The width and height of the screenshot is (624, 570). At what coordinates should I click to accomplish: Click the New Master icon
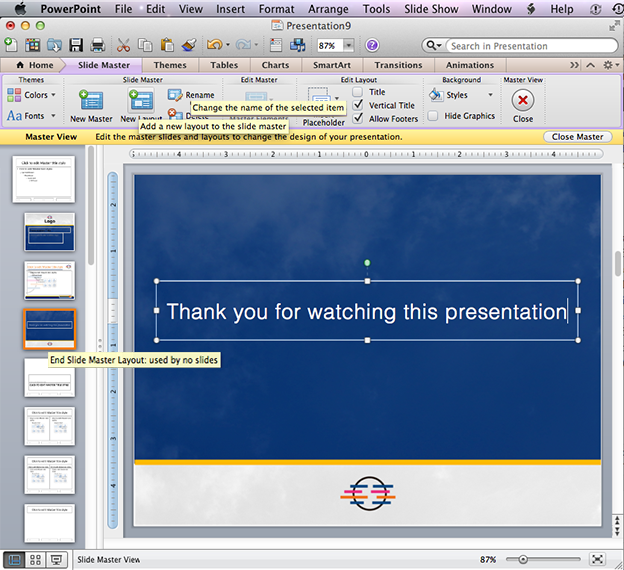coord(91,100)
